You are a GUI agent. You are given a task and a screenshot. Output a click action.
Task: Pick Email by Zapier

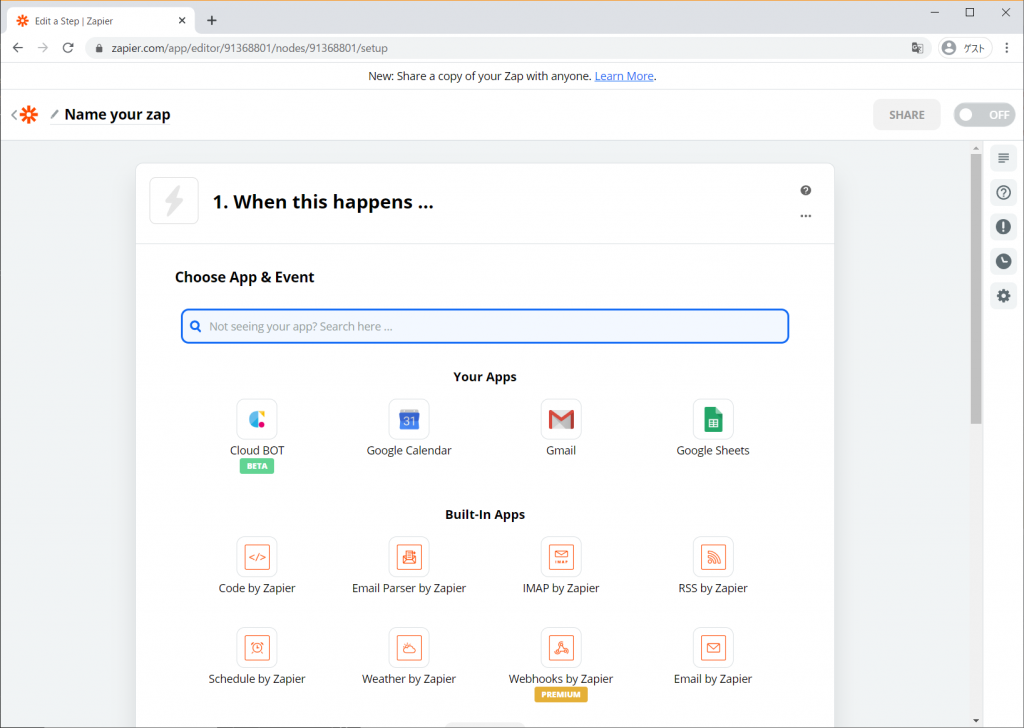713,648
